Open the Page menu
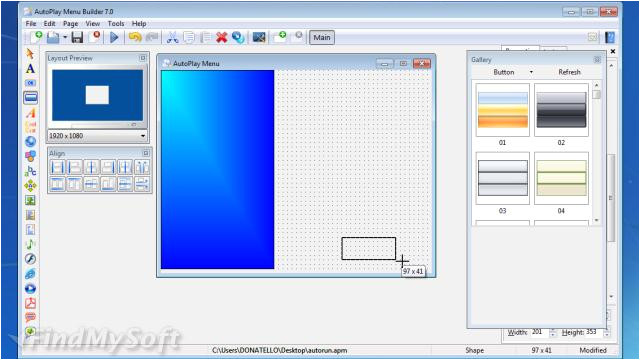Viewport: 640px width, 360px height. pyautogui.click(x=70, y=24)
